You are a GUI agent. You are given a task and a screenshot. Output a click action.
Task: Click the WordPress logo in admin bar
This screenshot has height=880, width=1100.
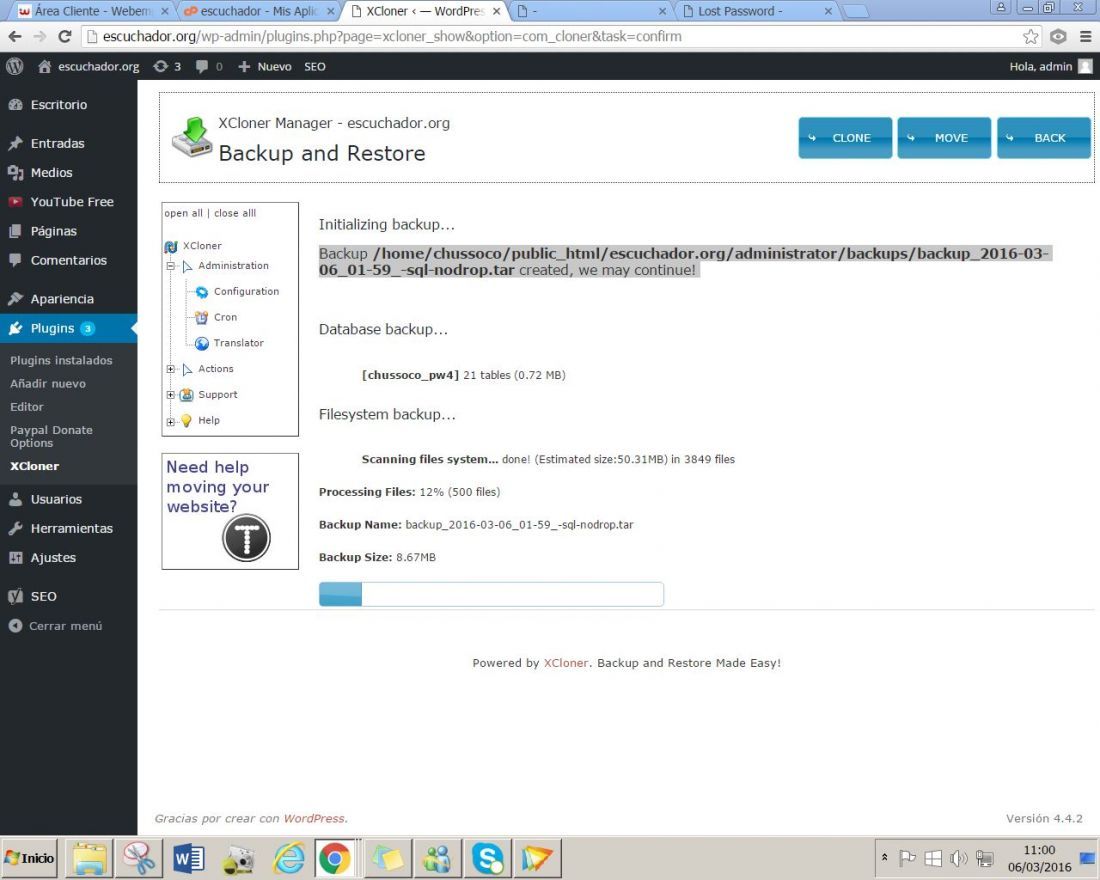(15, 67)
